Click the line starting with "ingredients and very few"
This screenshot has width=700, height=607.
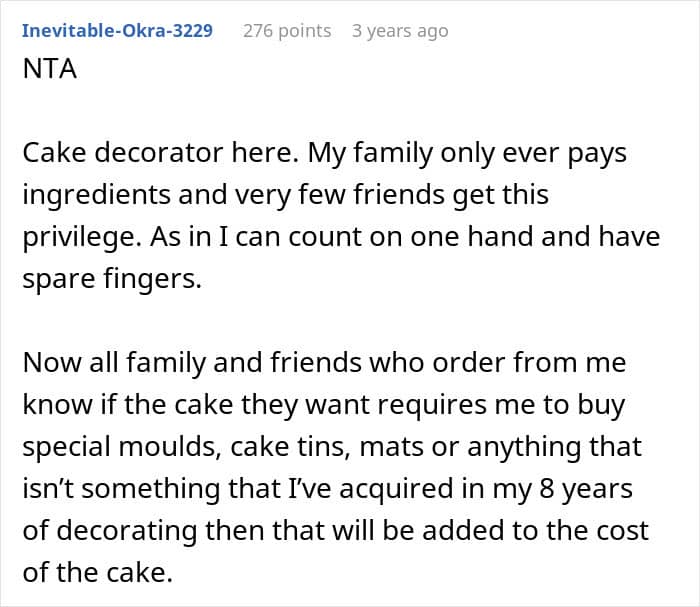pos(285,195)
